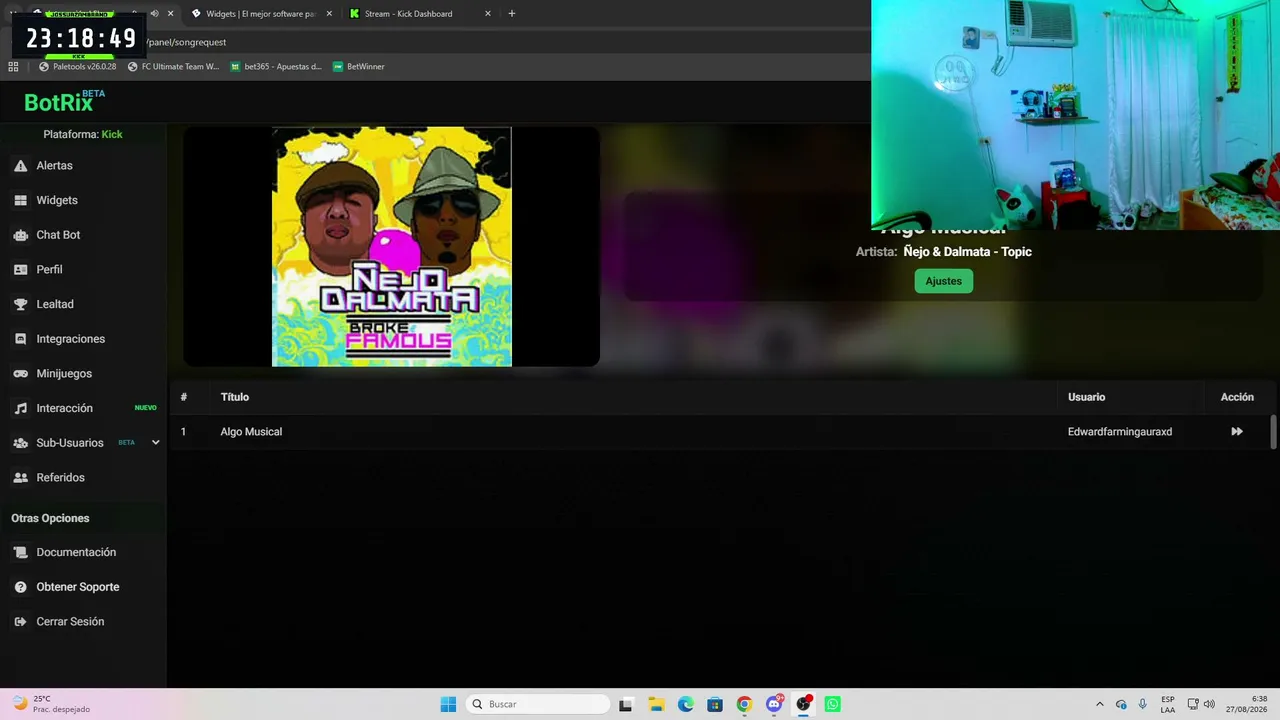Viewport: 1280px width, 720px height.
Task: Click the green Ajustes button
Action: coord(943,281)
